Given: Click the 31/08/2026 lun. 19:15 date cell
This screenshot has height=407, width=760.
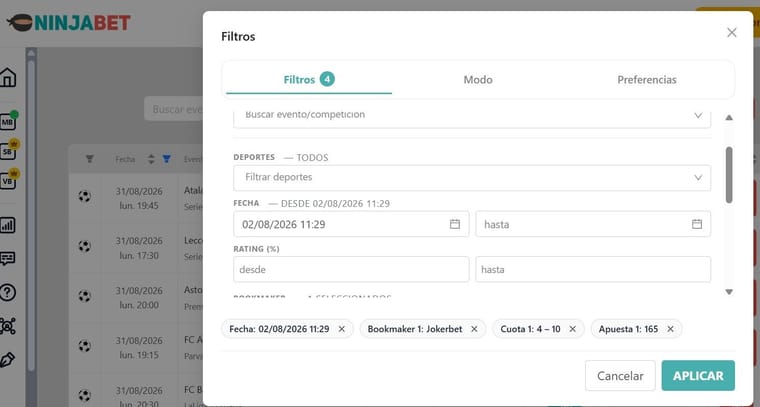Looking at the screenshot, I should pos(139,347).
